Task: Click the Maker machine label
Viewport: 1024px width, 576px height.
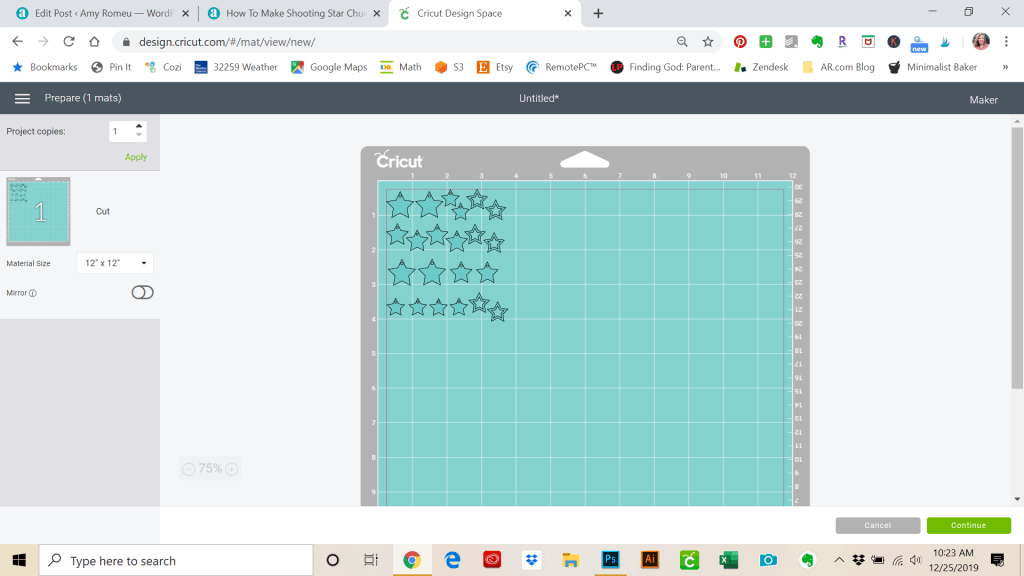Action: pos(984,100)
